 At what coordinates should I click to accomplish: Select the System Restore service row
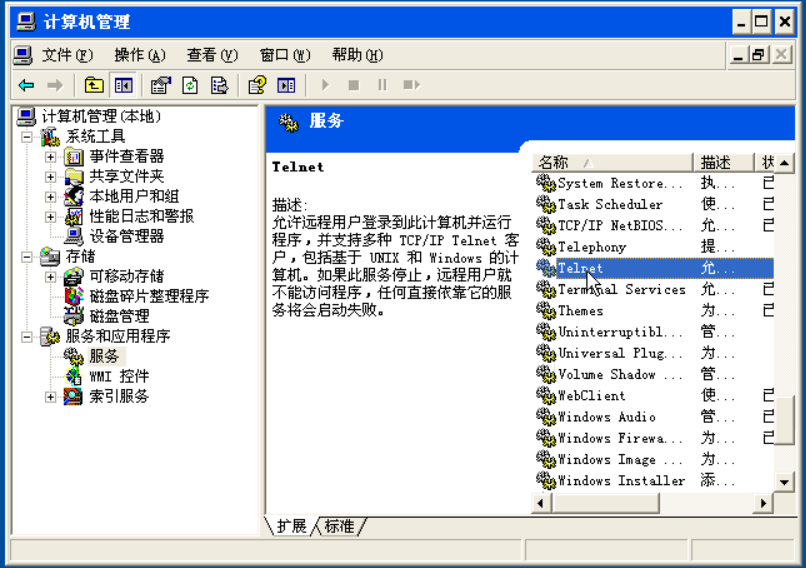click(653, 183)
